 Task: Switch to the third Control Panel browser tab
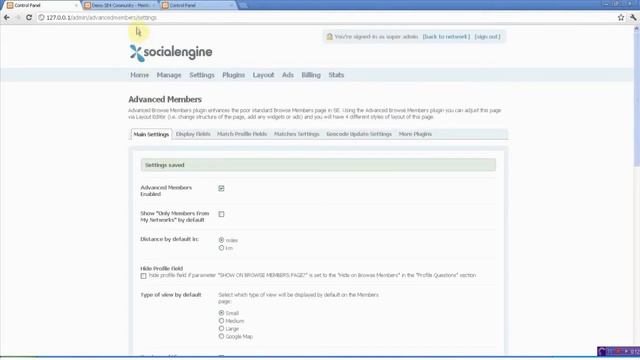click(198, 5)
